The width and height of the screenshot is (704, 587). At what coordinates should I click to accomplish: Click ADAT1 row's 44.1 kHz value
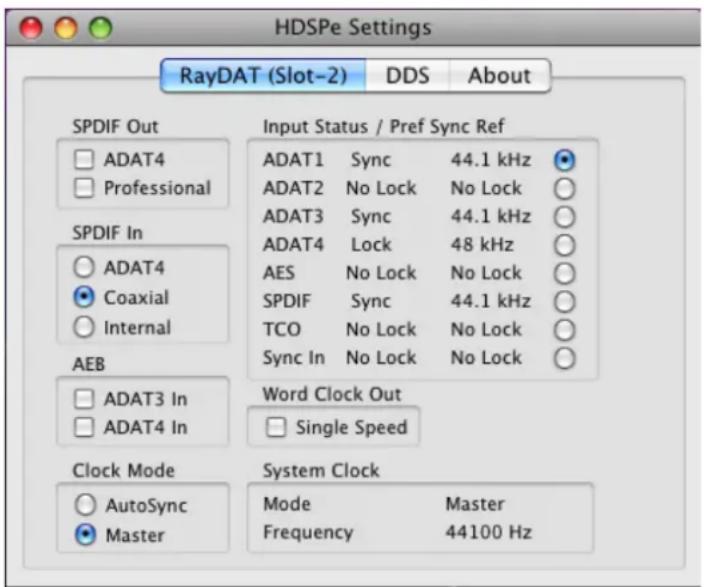(x=491, y=160)
